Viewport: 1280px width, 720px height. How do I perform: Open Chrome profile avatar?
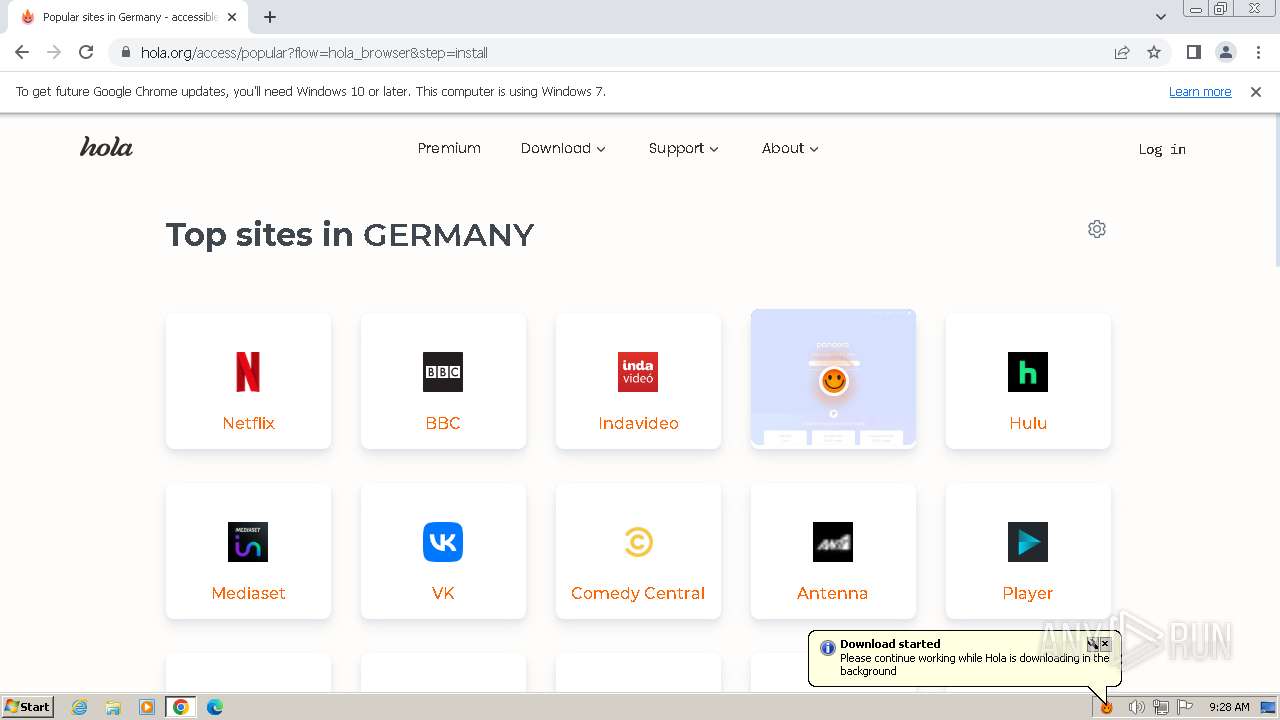point(1225,52)
